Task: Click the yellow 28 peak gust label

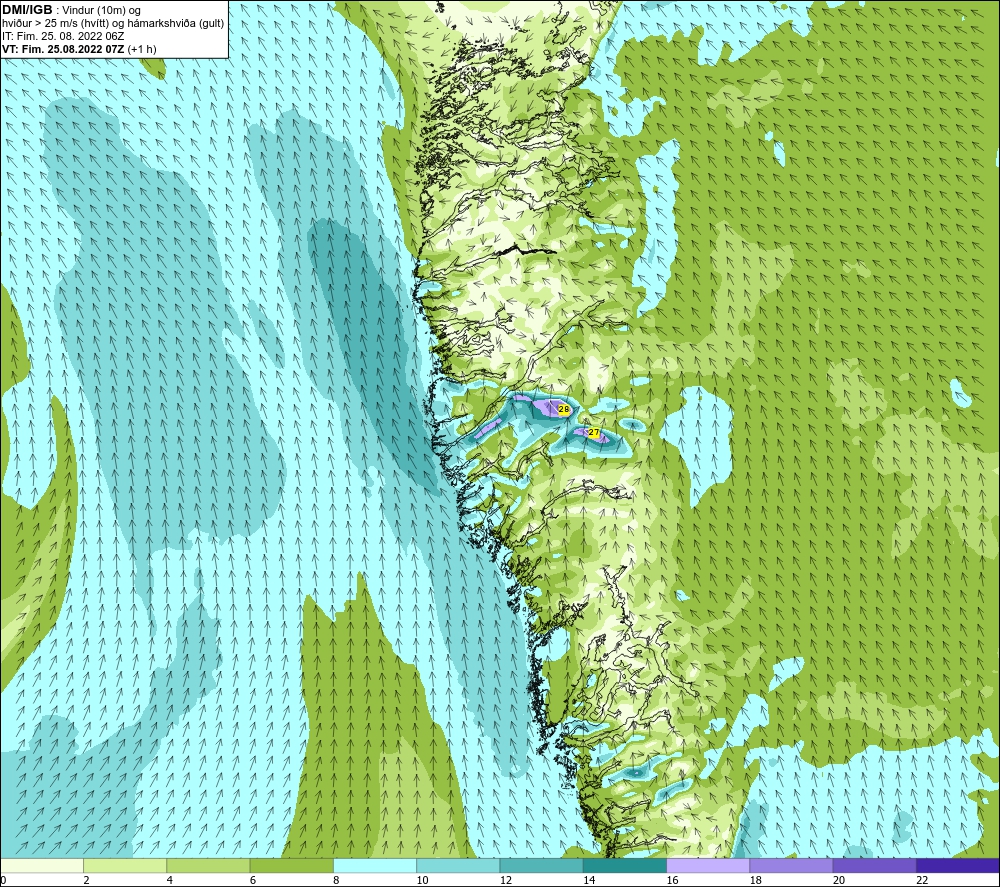Action: point(564,409)
